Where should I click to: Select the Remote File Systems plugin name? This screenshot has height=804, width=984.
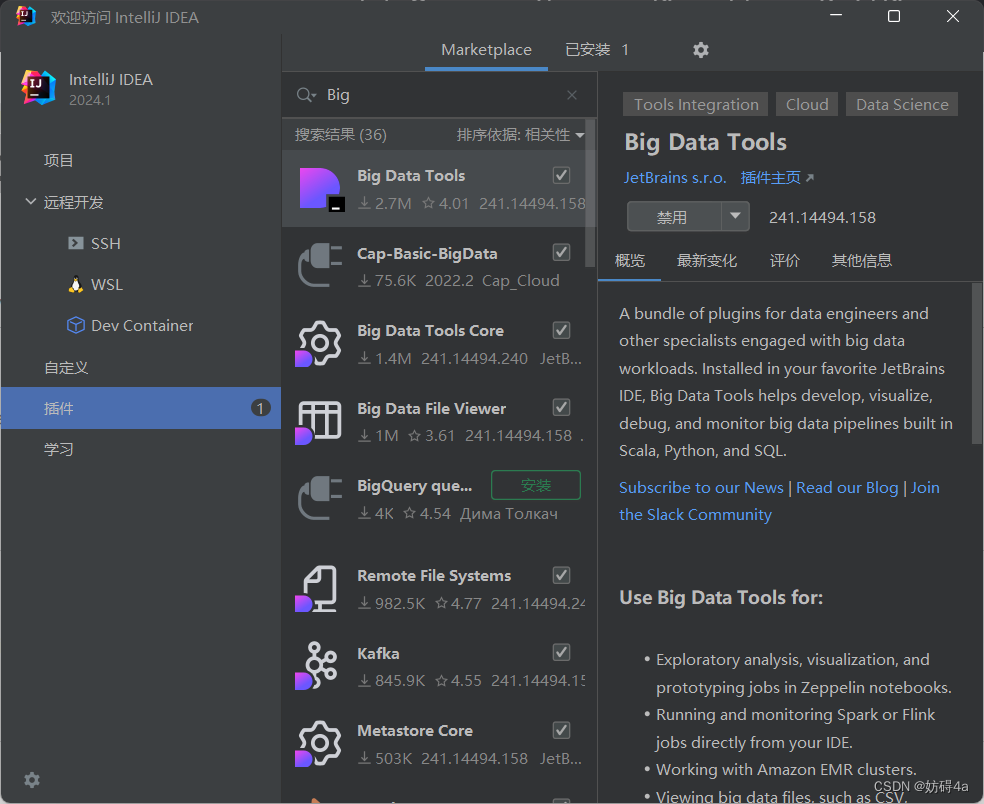point(434,576)
